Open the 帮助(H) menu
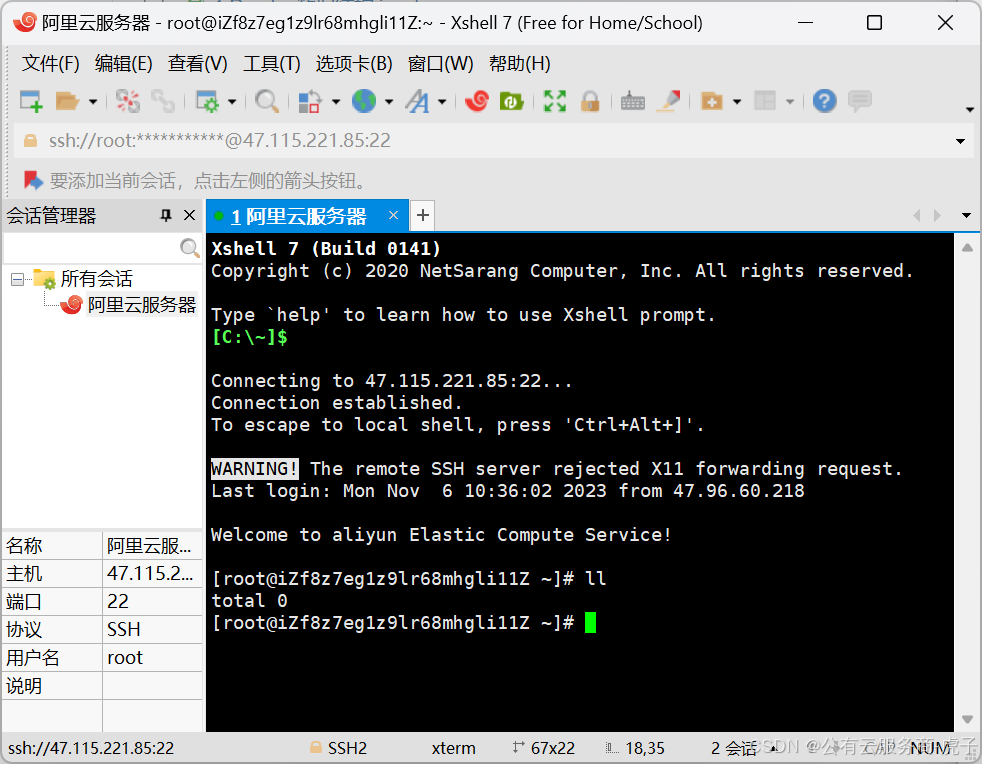Screen dimensions: 982x764 pyautogui.click(x=519, y=63)
